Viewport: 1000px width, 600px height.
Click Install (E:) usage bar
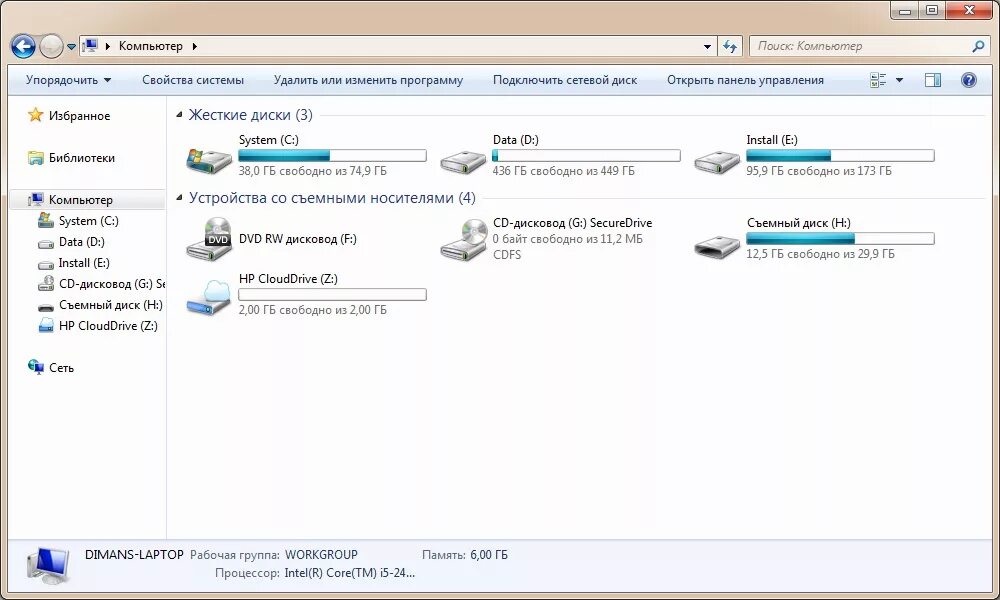click(840, 155)
